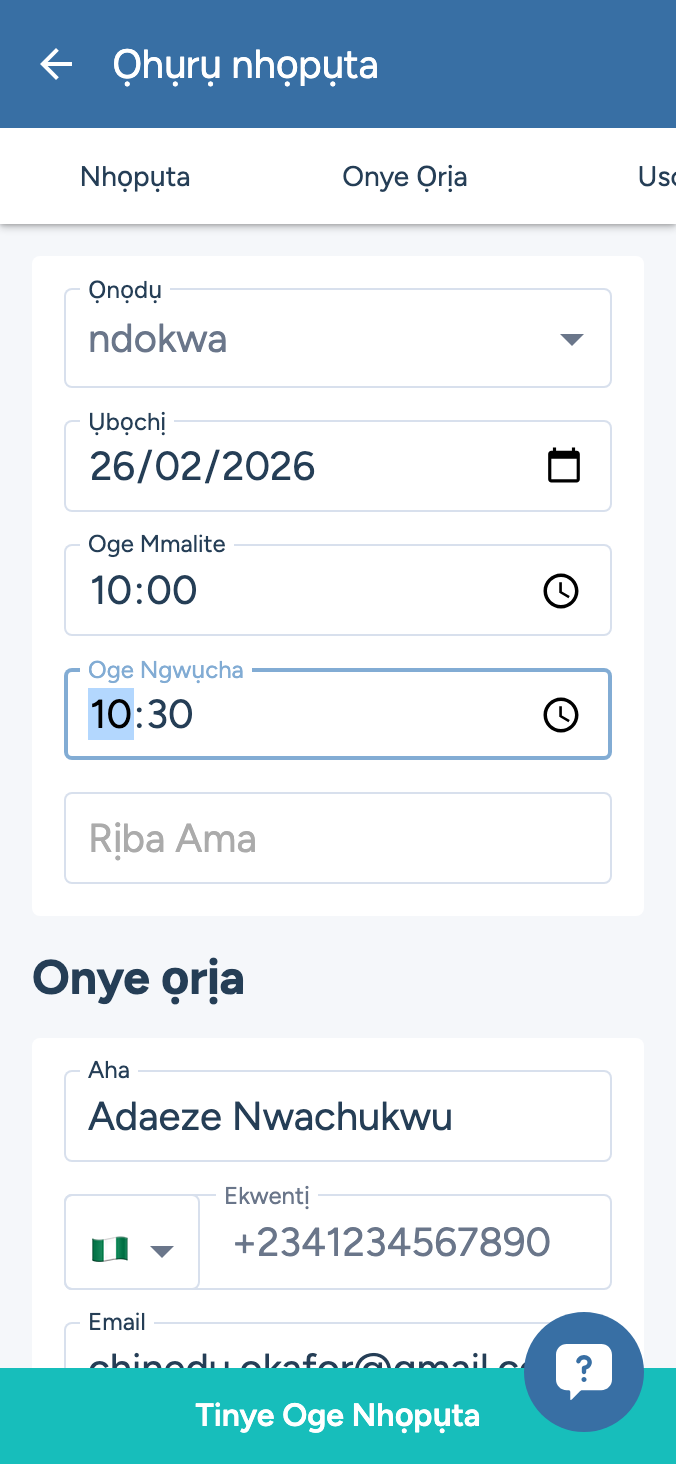This screenshot has width=676, height=1464.
Task: Expand the country code dropdown arrow
Action: click(162, 1250)
